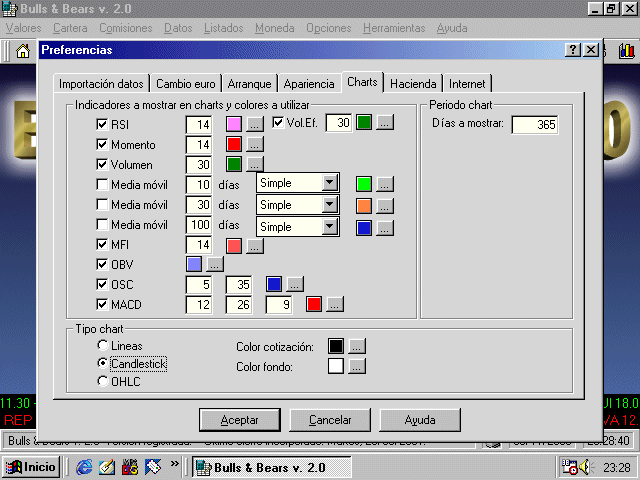Click the bar chart icon in toolbar
Image resolution: width=640 pixels, height=480 pixels.
(627, 51)
